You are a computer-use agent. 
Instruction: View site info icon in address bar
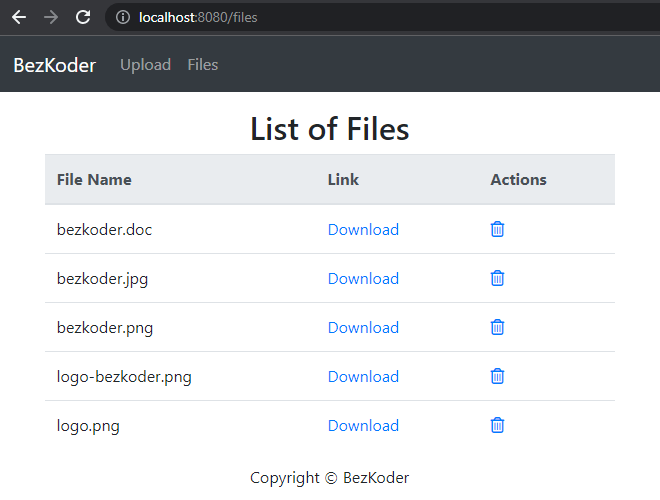(x=123, y=17)
